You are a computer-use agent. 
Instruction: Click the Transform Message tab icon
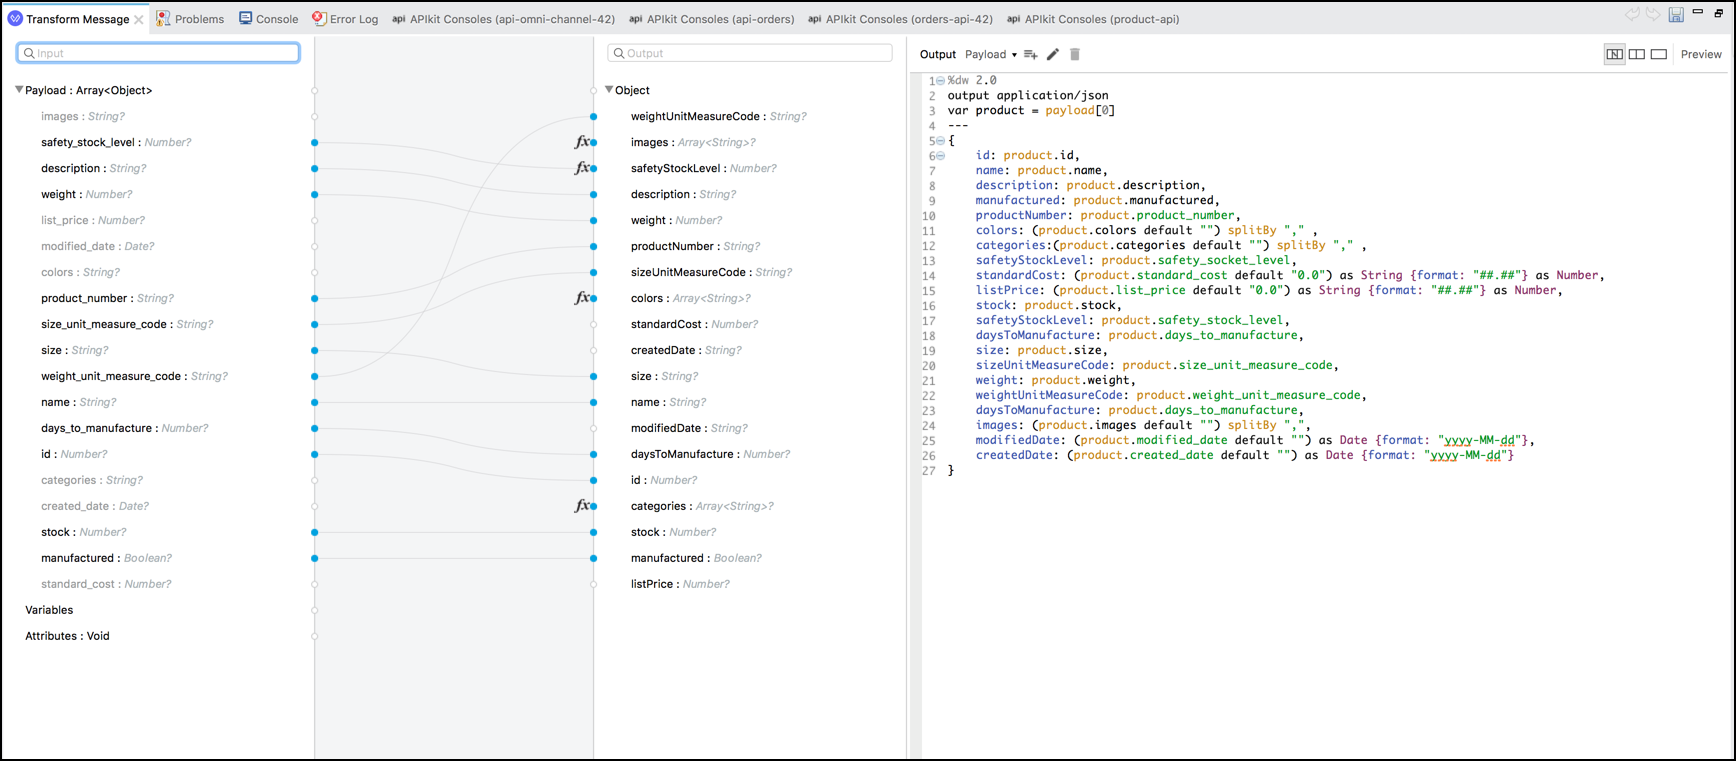[15, 18]
